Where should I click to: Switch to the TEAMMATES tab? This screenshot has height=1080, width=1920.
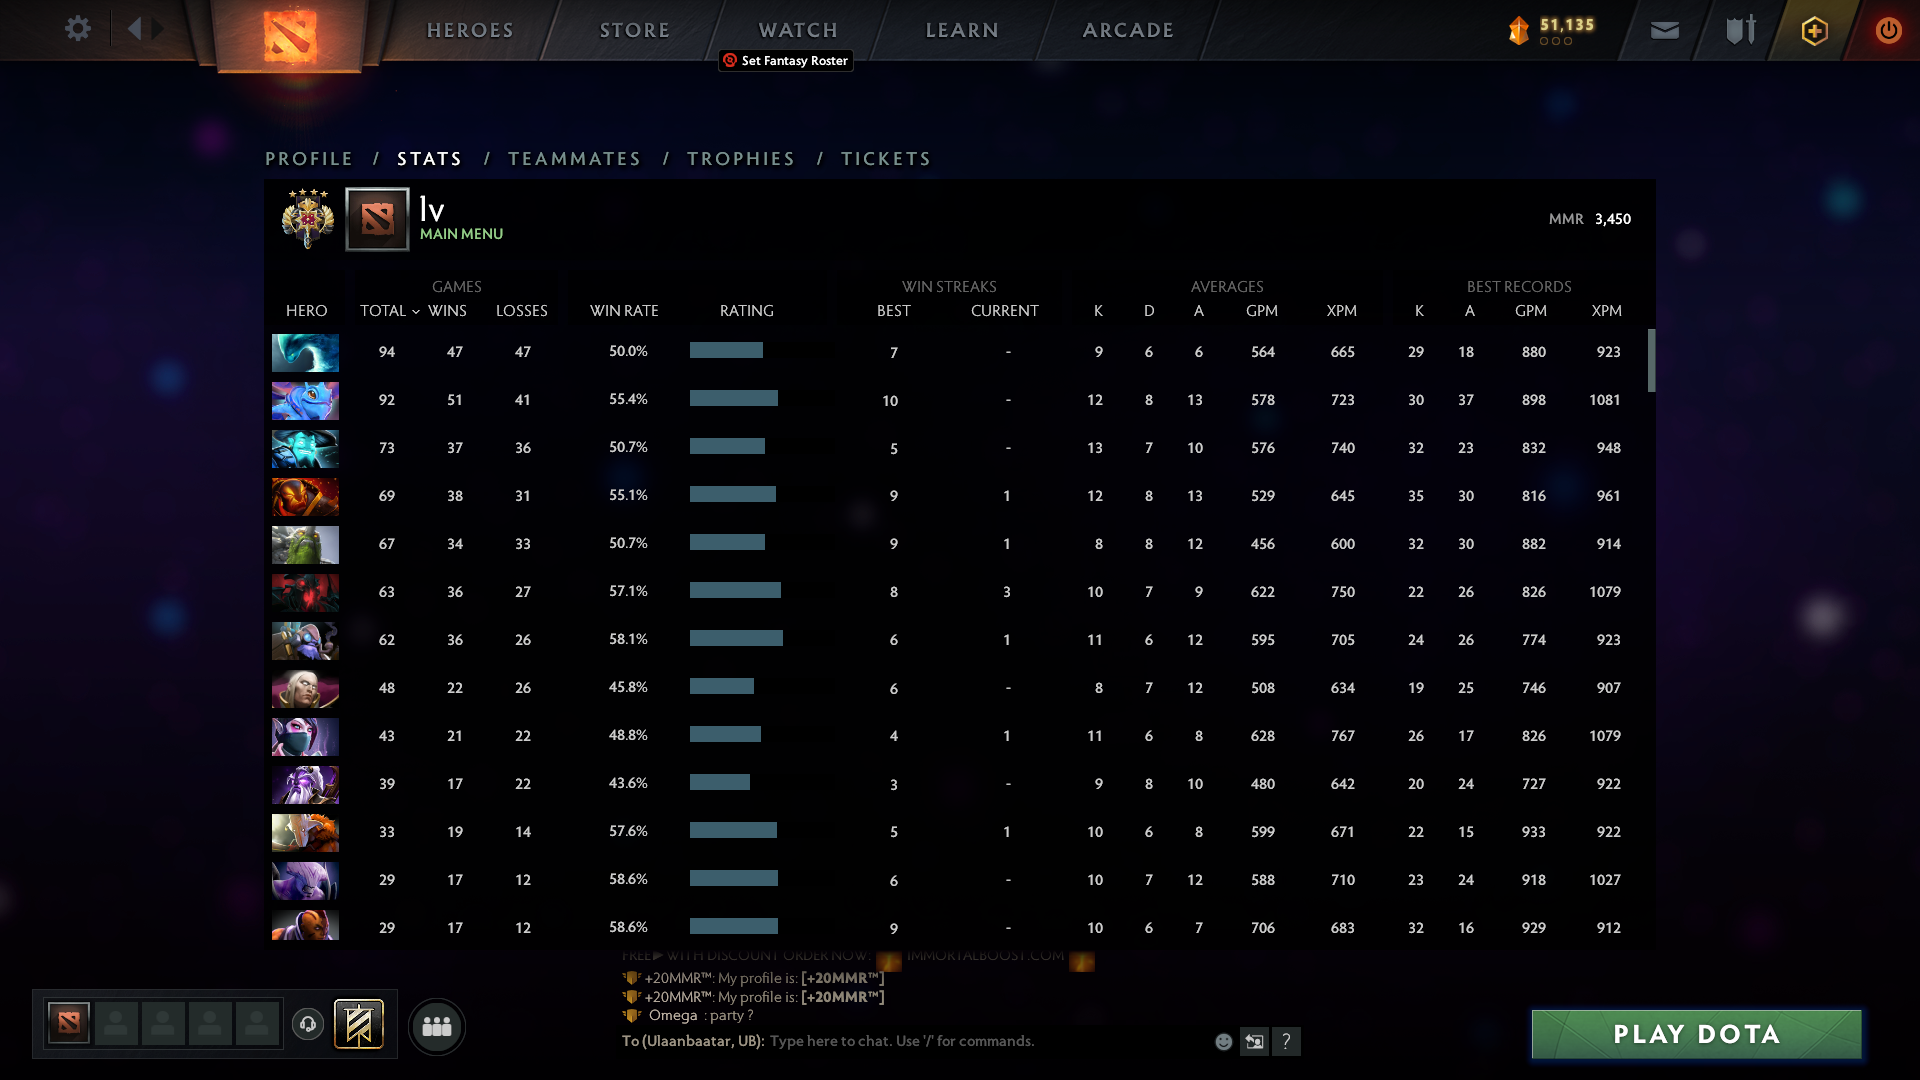(574, 159)
